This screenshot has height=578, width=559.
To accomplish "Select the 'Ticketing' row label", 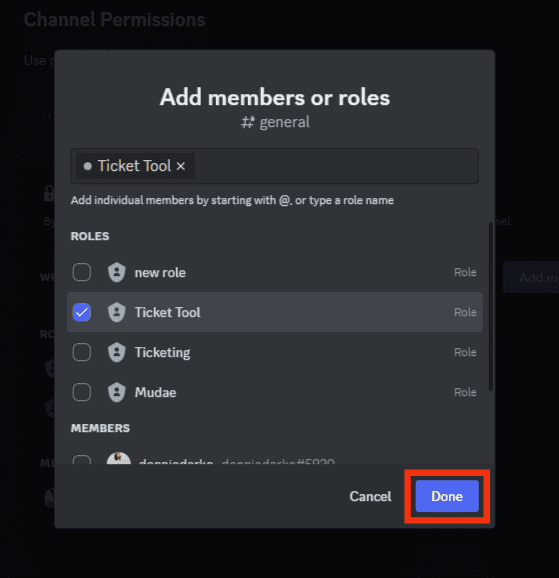I will point(162,353).
